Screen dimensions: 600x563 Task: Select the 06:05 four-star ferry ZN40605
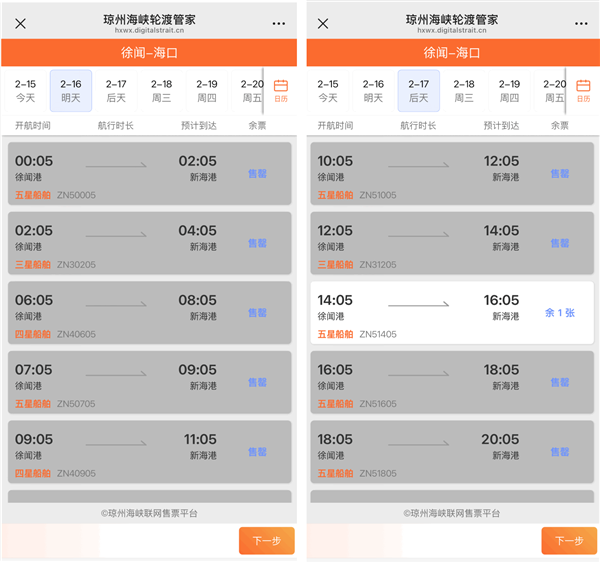[149, 313]
